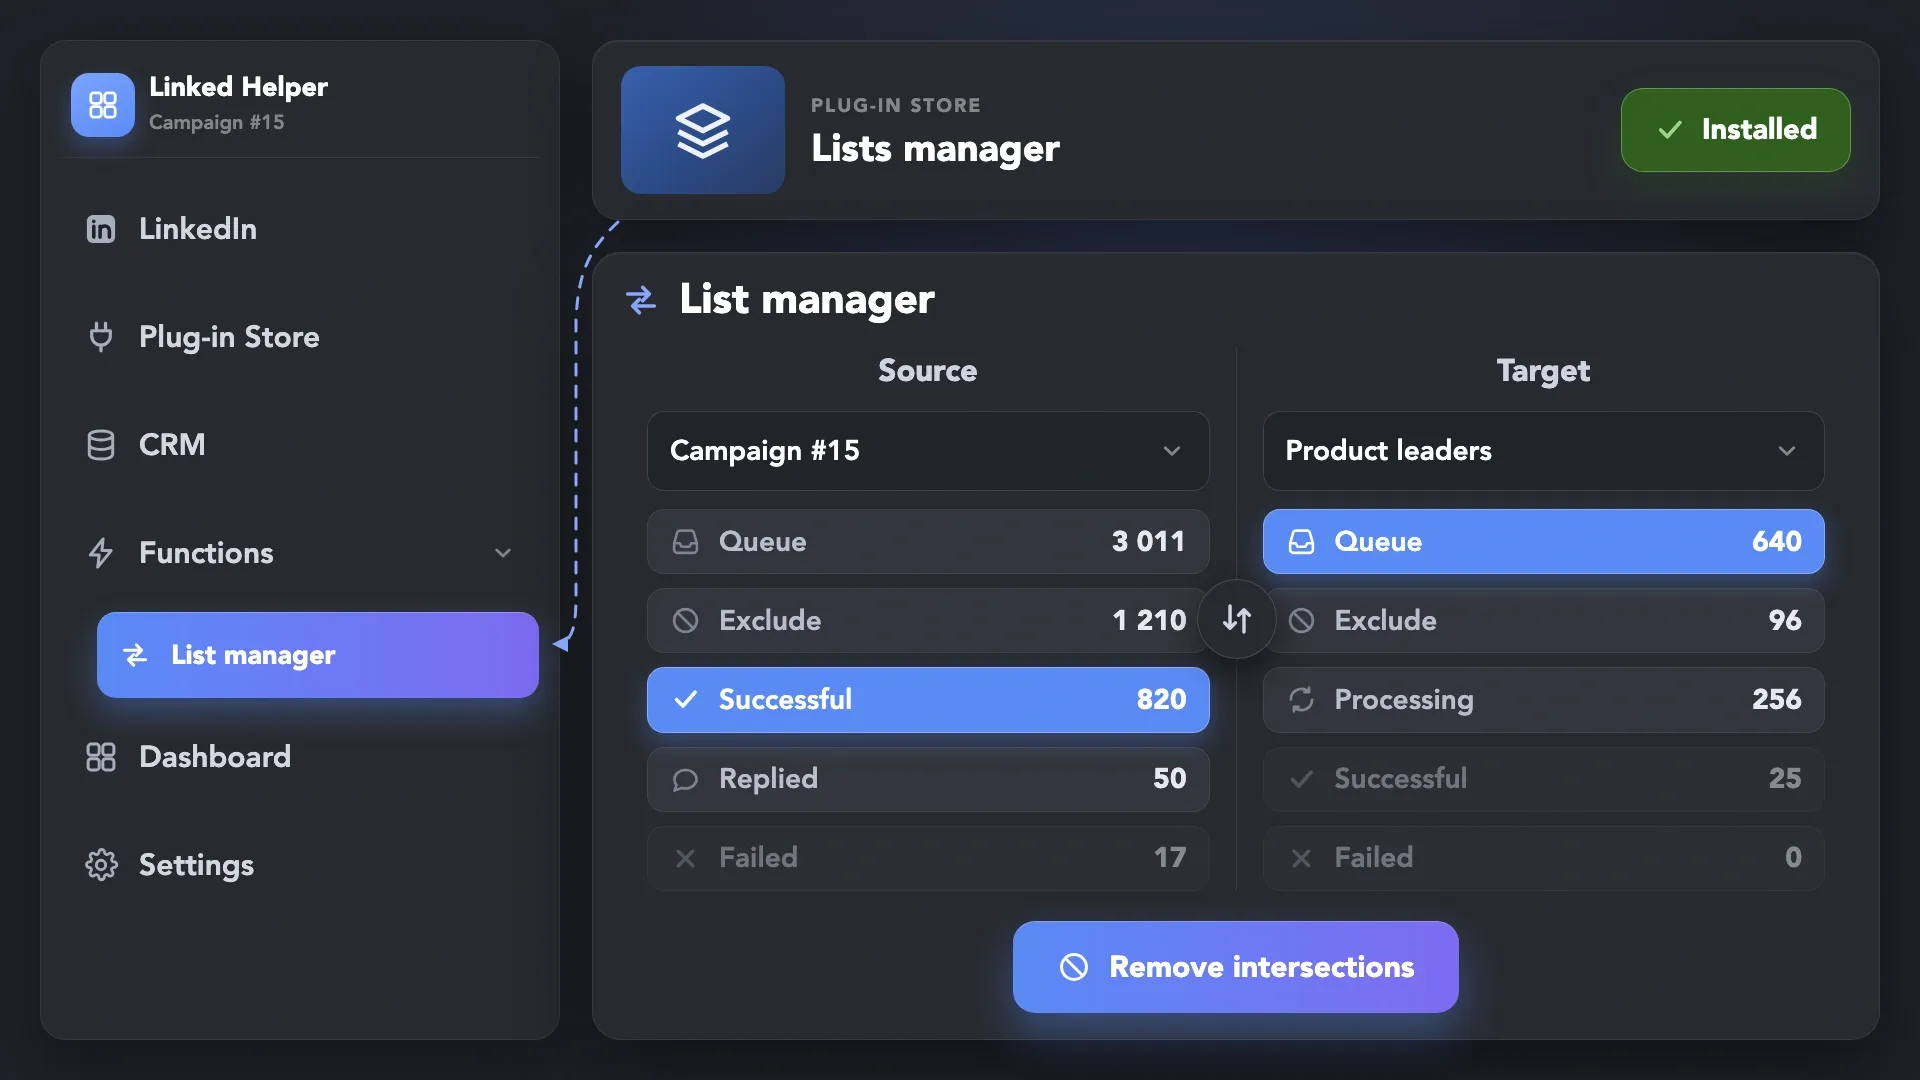The image size is (1920, 1080).
Task: Open the Product leaders target dropdown
Action: tap(1544, 451)
